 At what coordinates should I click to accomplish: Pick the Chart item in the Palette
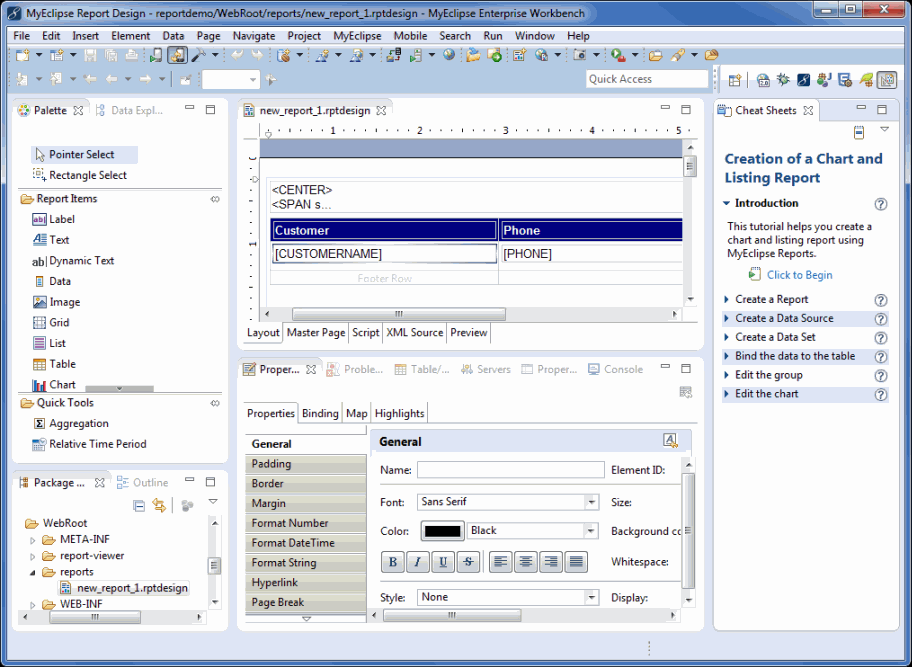[62, 385]
